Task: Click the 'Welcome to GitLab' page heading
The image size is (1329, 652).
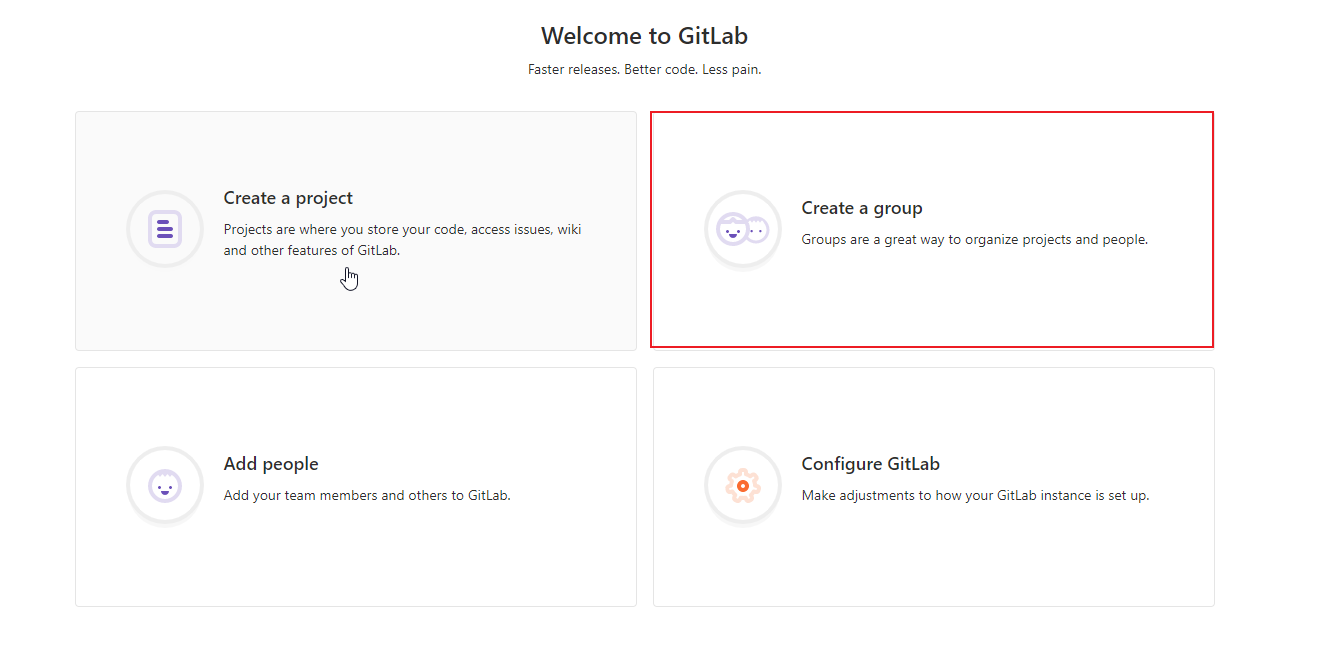Action: point(645,36)
